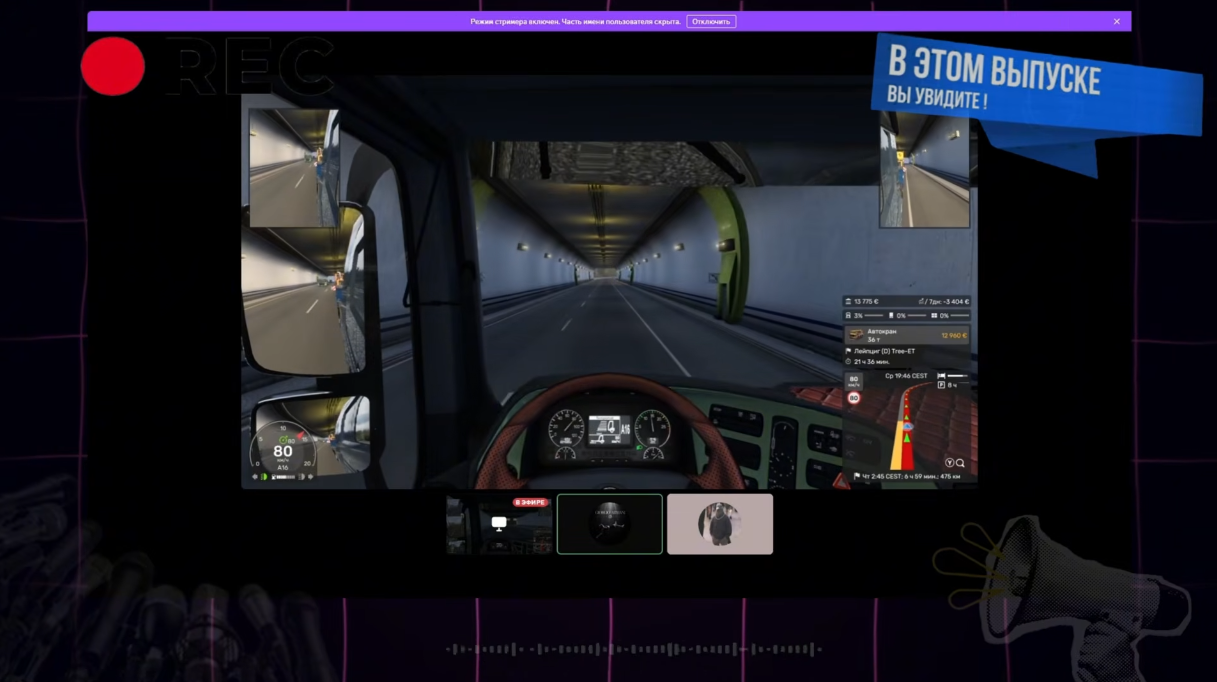Click the green headlight icon under speedometer
This screenshot has height=682, width=1217.
264,477
